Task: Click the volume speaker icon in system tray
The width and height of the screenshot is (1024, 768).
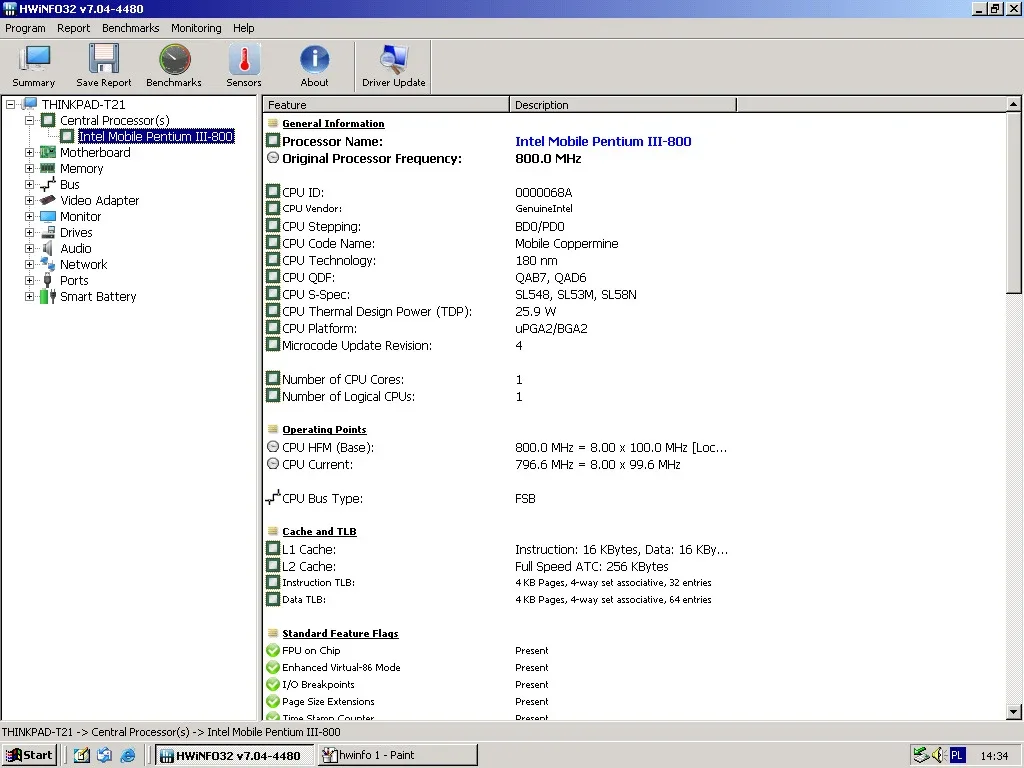Action: (x=938, y=755)
